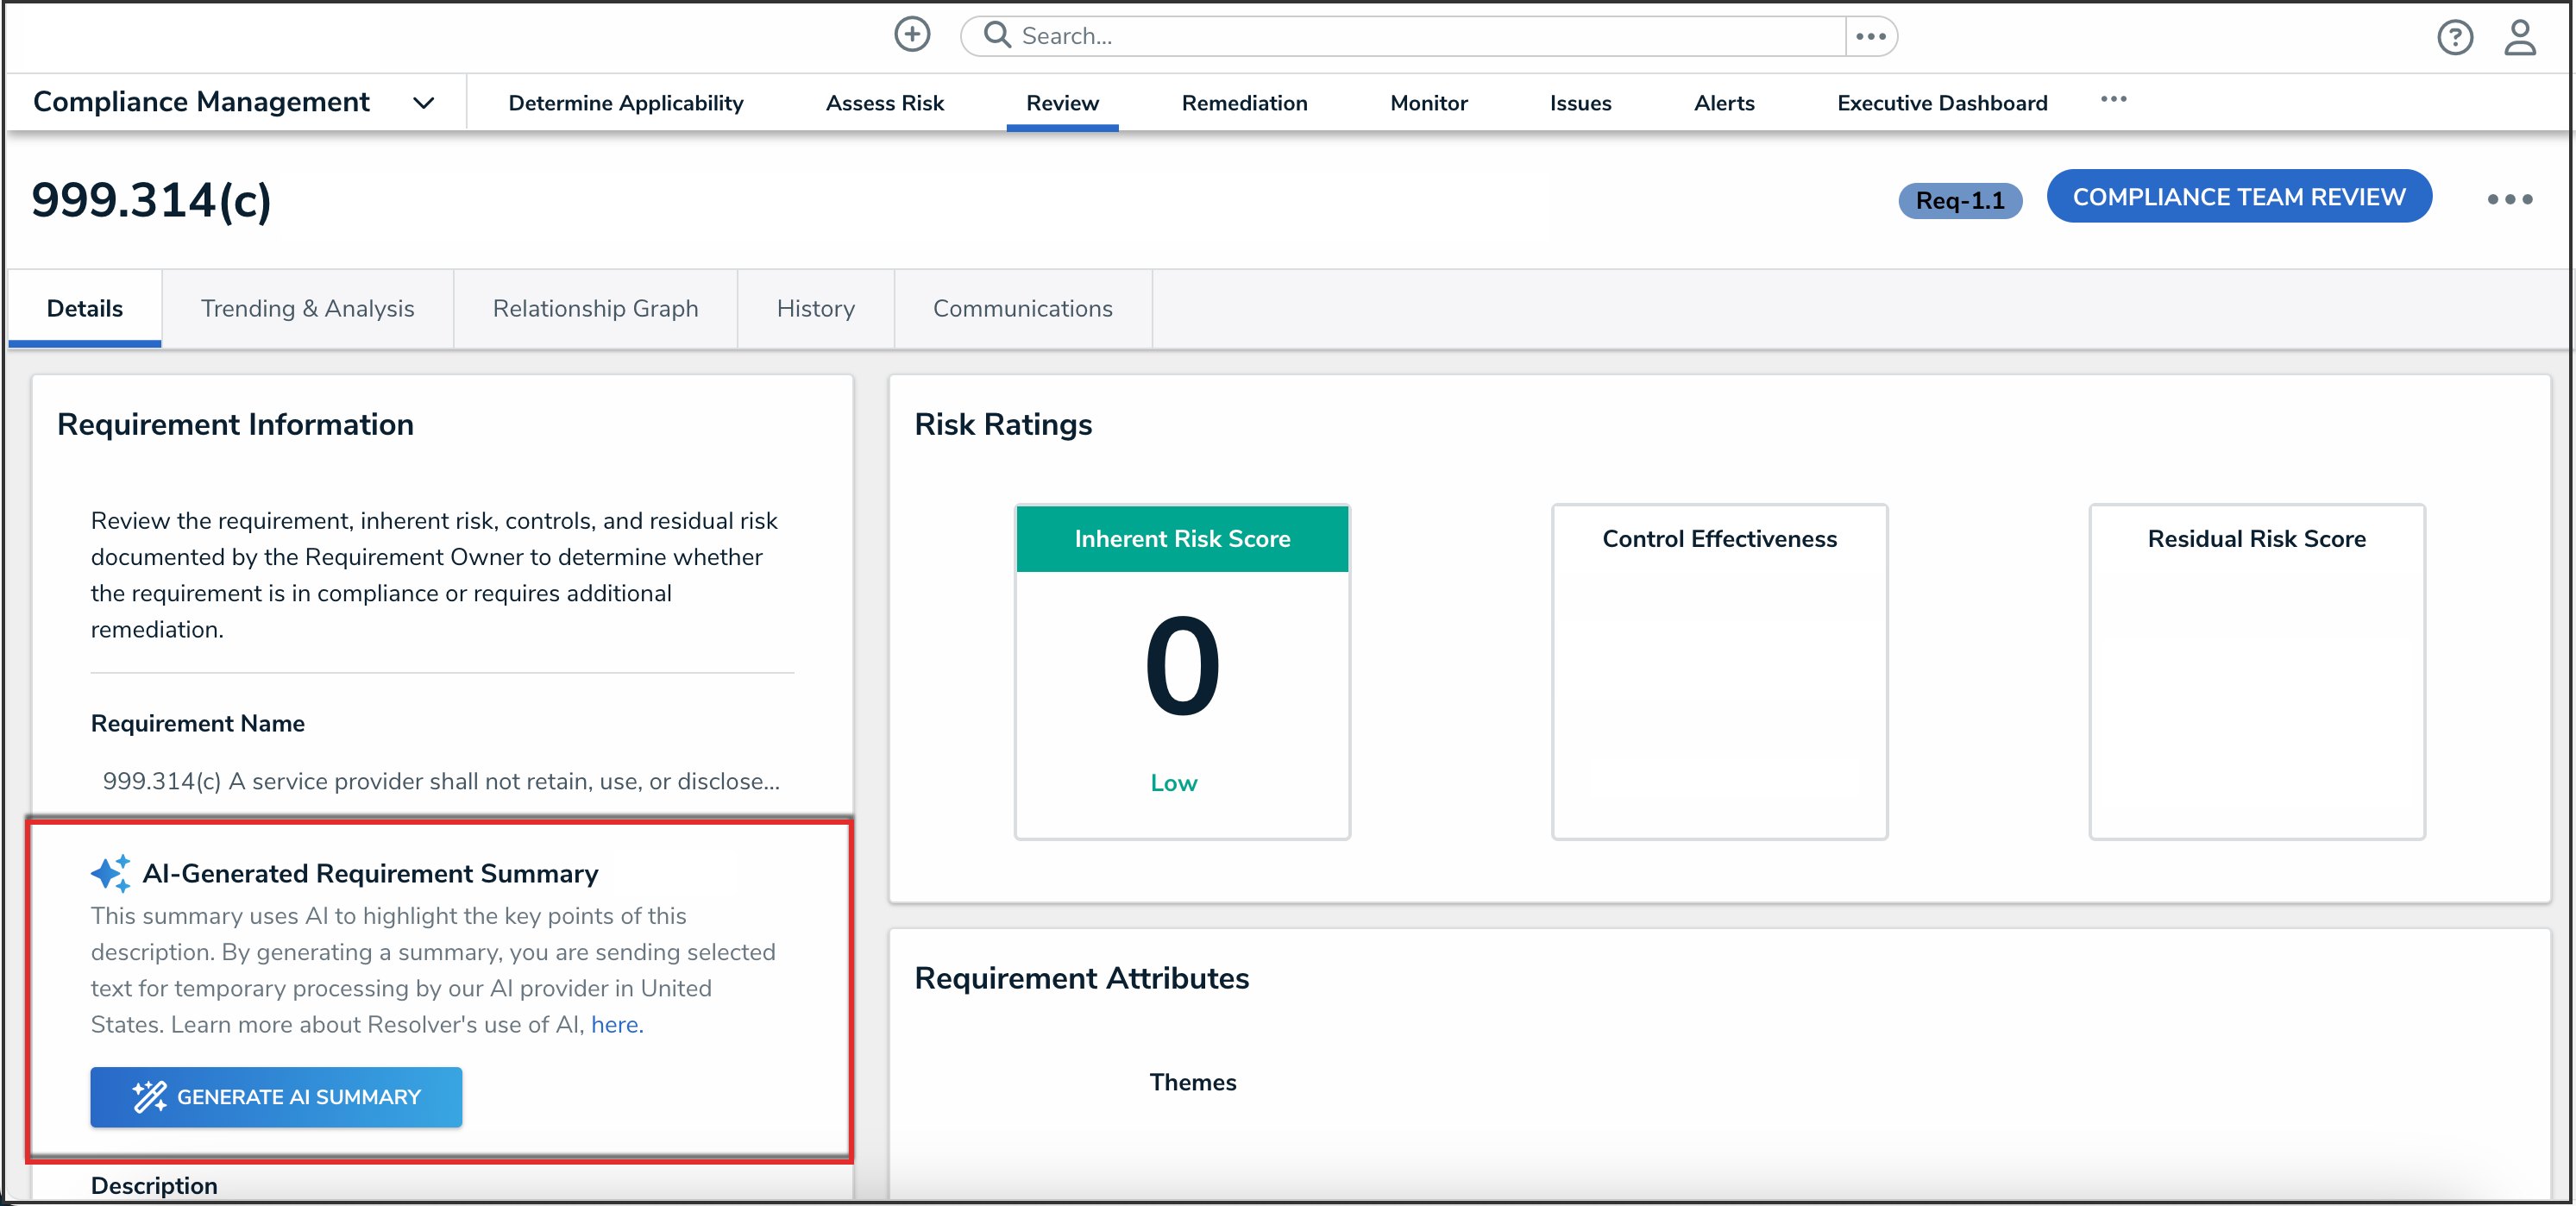2576x1206 pixels.
Task: Click the search magnifier icon
Action: pos(996,35)
